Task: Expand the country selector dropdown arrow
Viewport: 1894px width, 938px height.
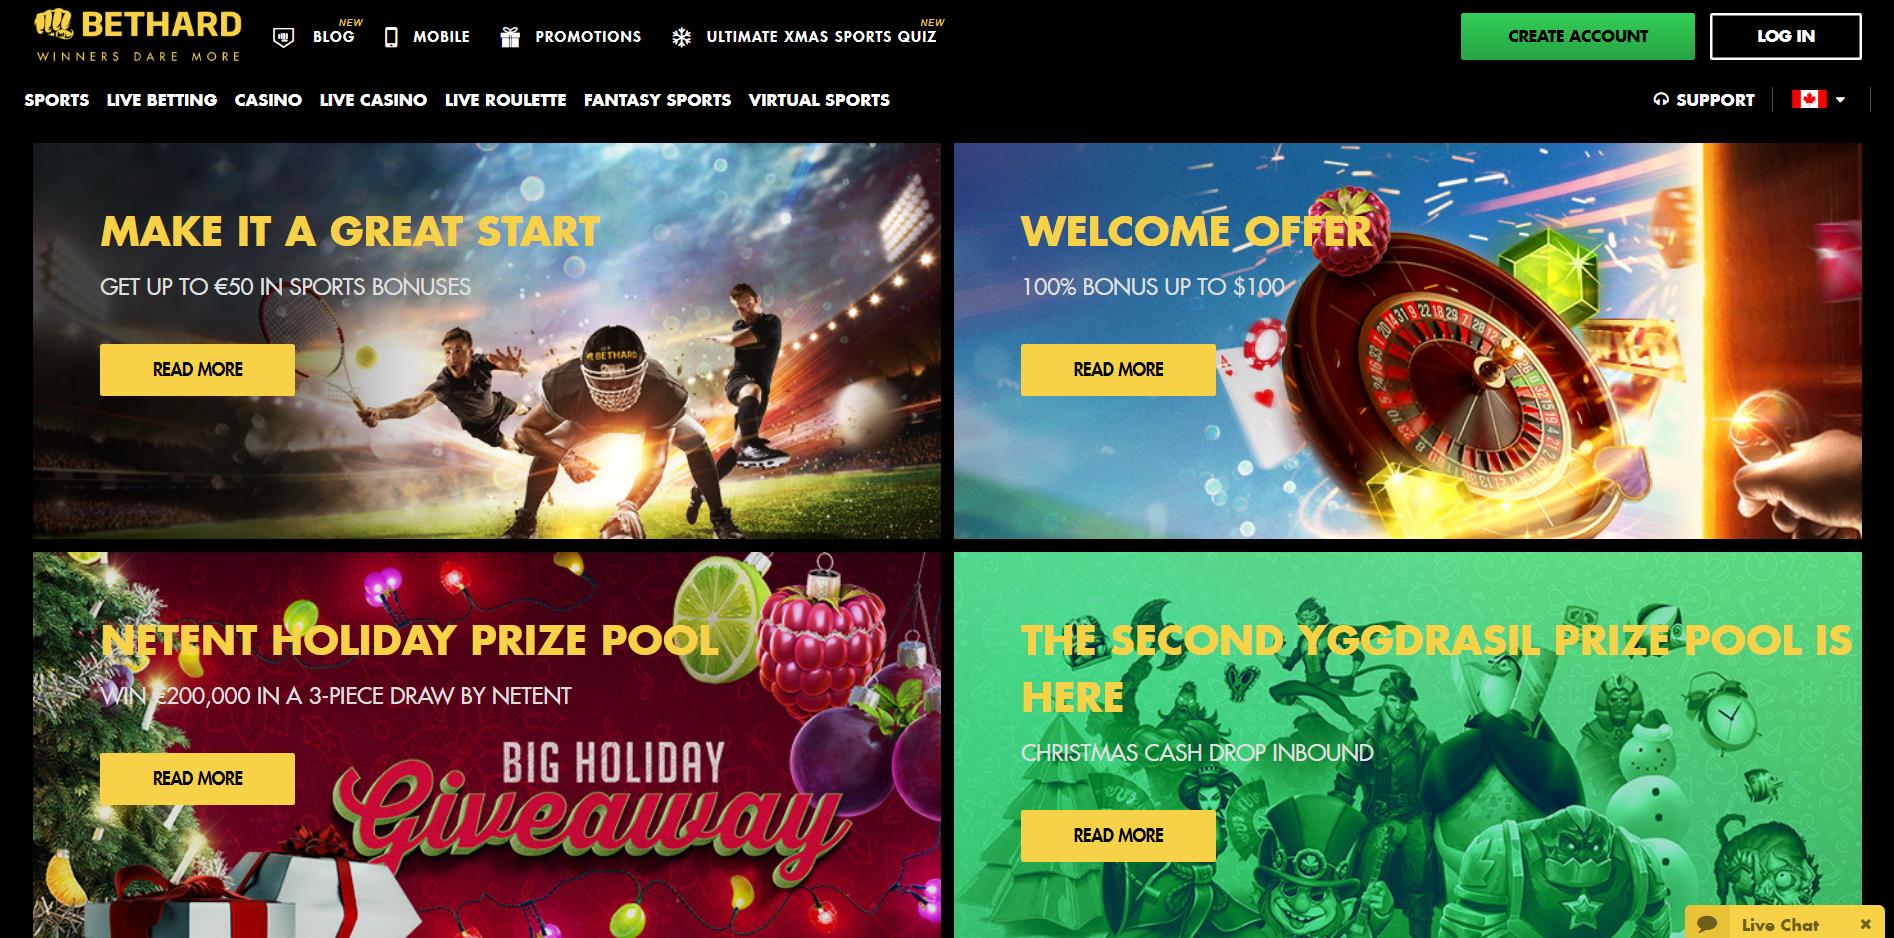Action: tap(1840, 99)
